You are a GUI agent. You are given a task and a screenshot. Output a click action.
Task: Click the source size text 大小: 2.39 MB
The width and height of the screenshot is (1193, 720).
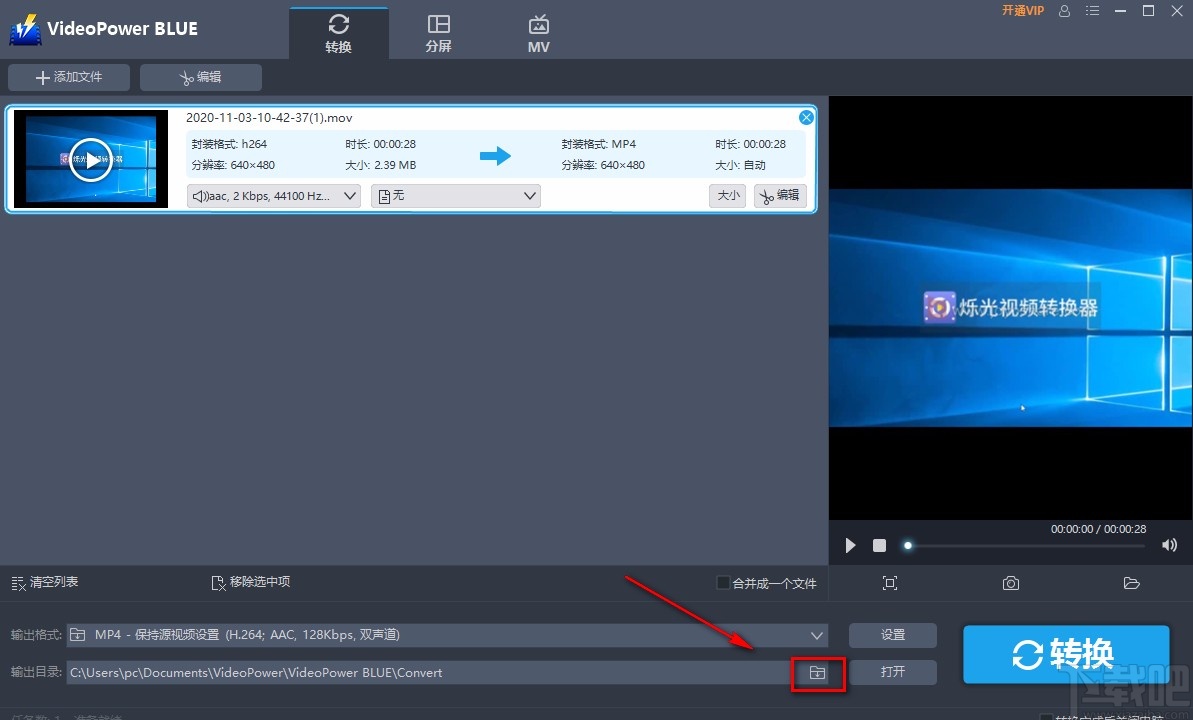380,165
